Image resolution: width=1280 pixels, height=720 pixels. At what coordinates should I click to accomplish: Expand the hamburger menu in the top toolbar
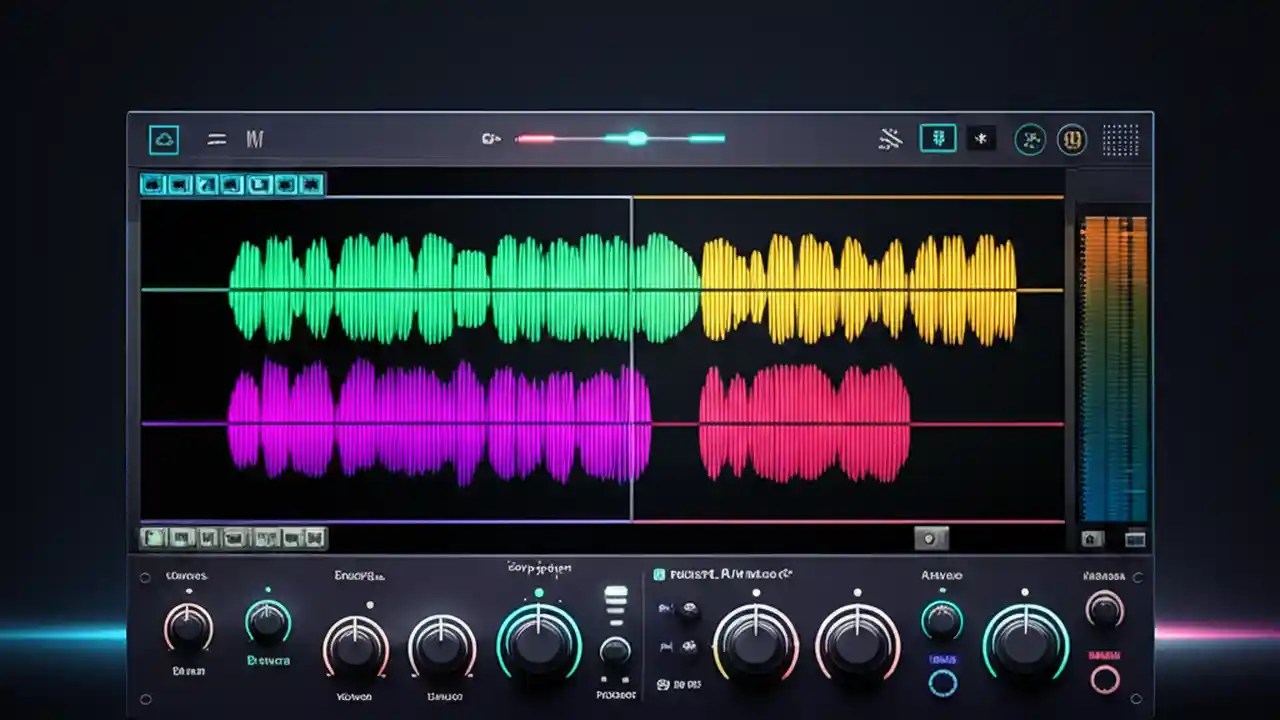coord(216,139)
